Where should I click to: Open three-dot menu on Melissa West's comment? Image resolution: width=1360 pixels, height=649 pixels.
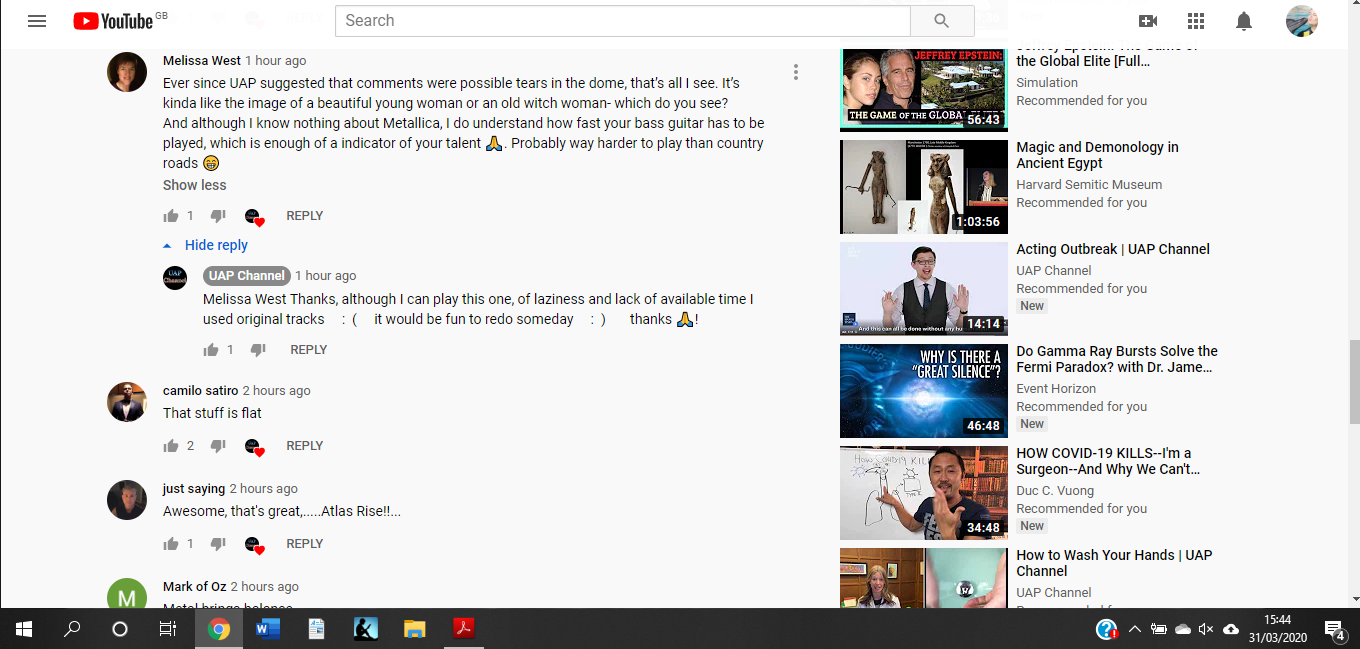796,72
